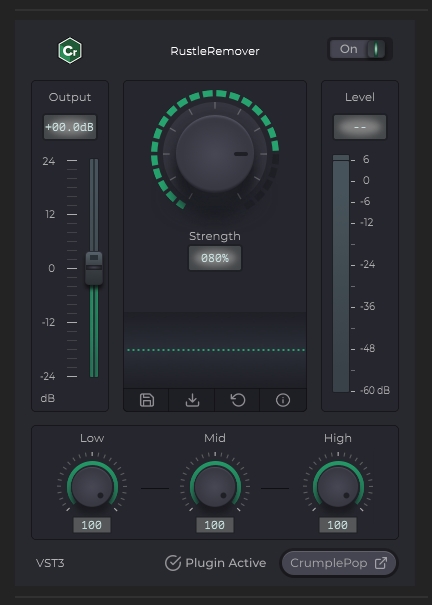
Task: Click the High band knob
Action: [x=338, y=487]
